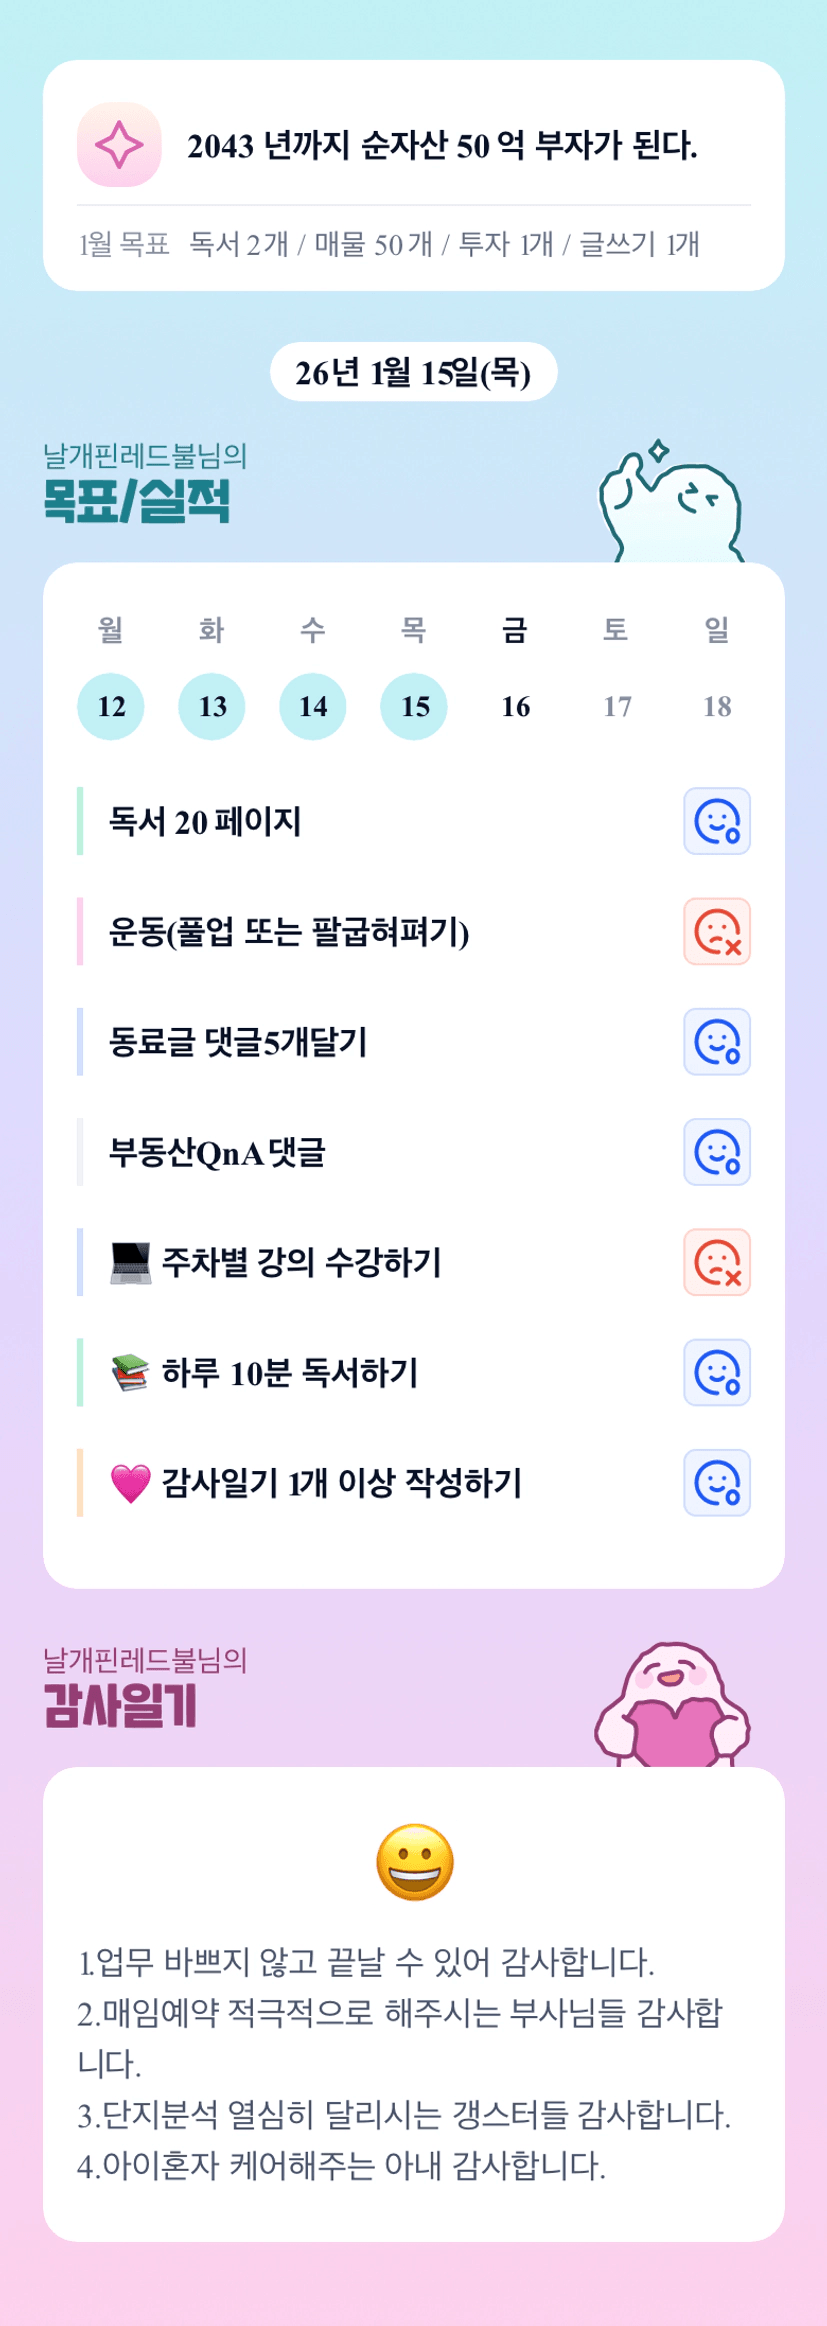The image size is (827, 2326).
Task: Toggle status face for 독서 20 페이지
Action: (717, 822)
